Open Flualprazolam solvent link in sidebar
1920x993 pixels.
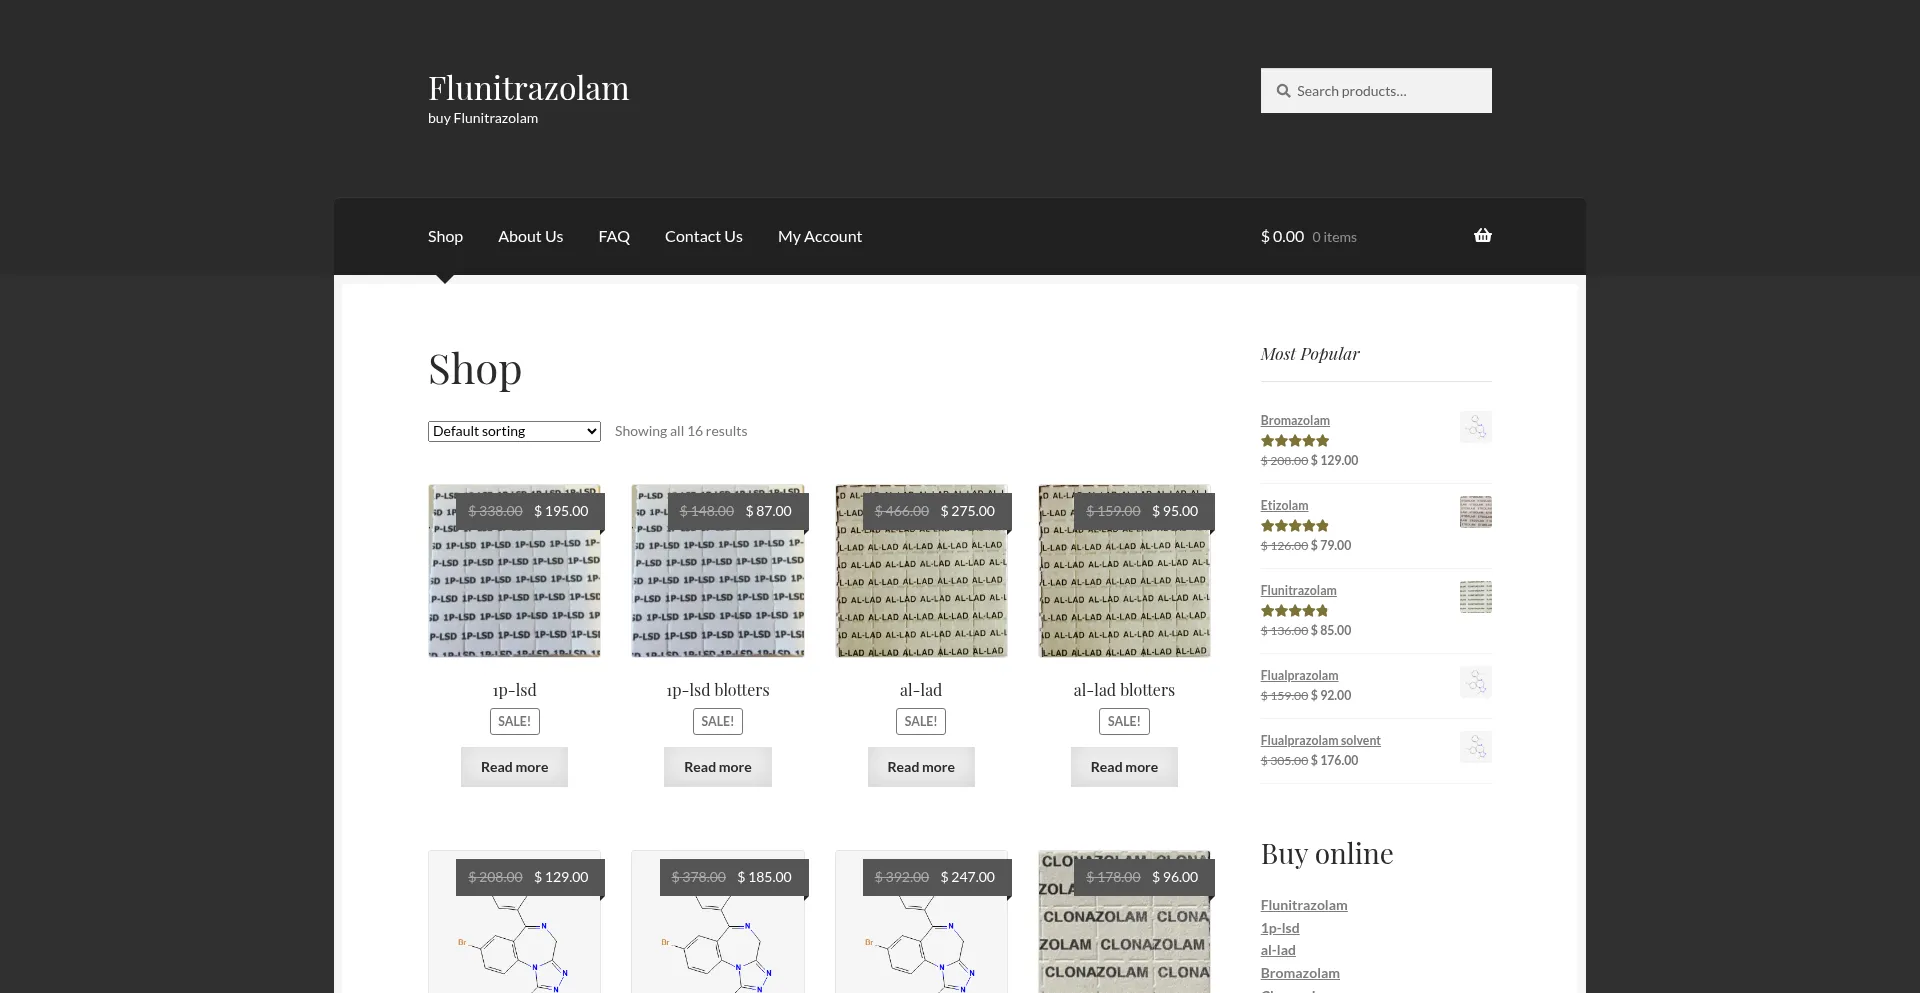(x=1320, y=741)
